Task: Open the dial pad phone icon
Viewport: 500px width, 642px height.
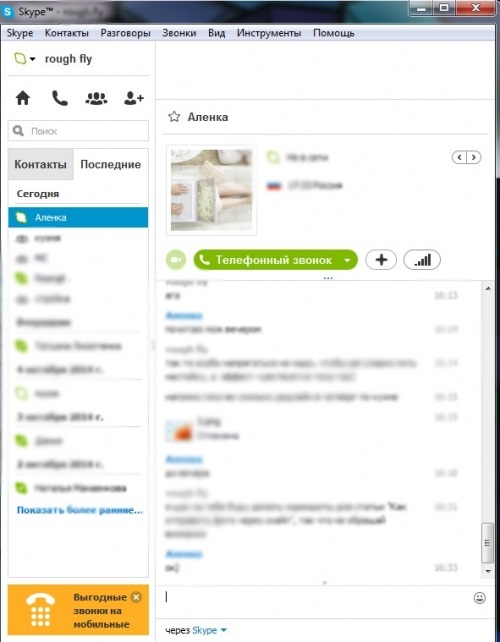Action: click(x=60, y=98)
